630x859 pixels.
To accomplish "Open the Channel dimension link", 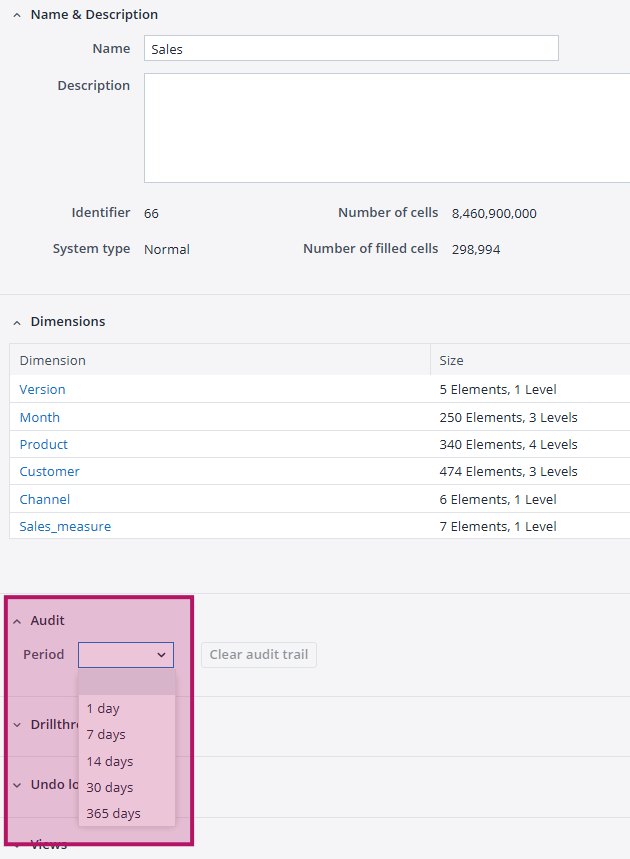I will pos(45,499).
